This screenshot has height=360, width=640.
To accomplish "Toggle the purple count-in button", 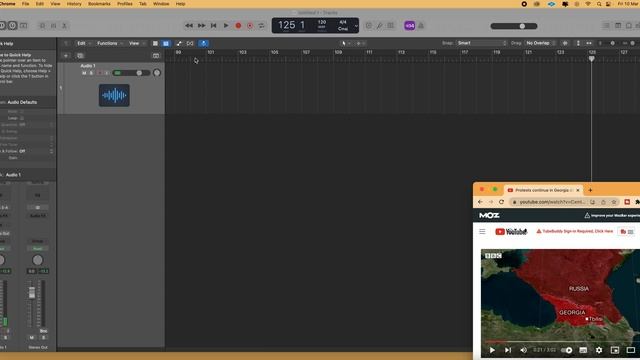I will [x=409, y=25].
